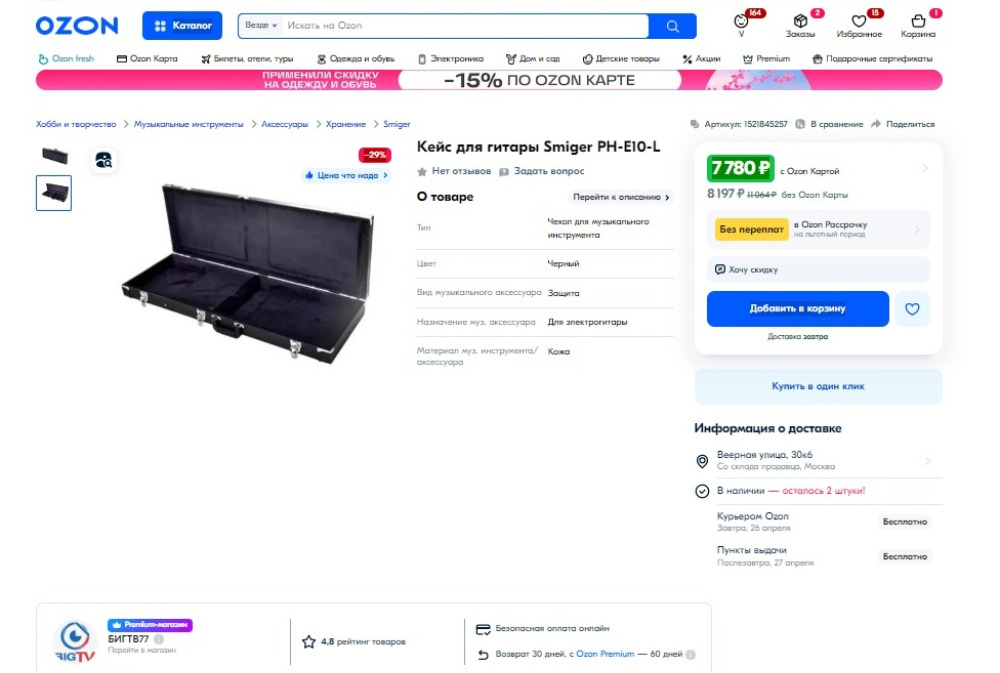The width and height of the screenshot is (1000, 673).
Task: Click the Поделиться share icon
Action: 876,124
